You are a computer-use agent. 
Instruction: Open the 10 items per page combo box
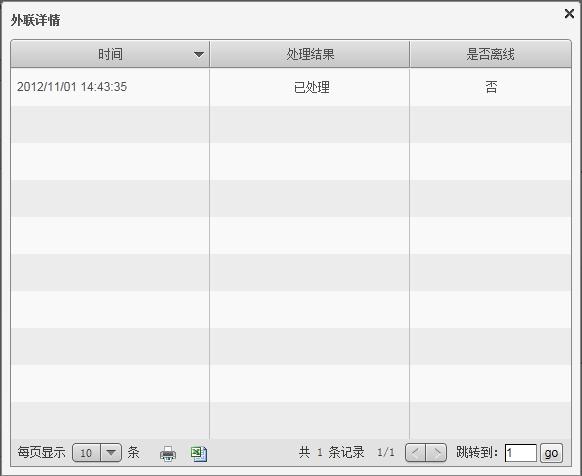point(97,453)
